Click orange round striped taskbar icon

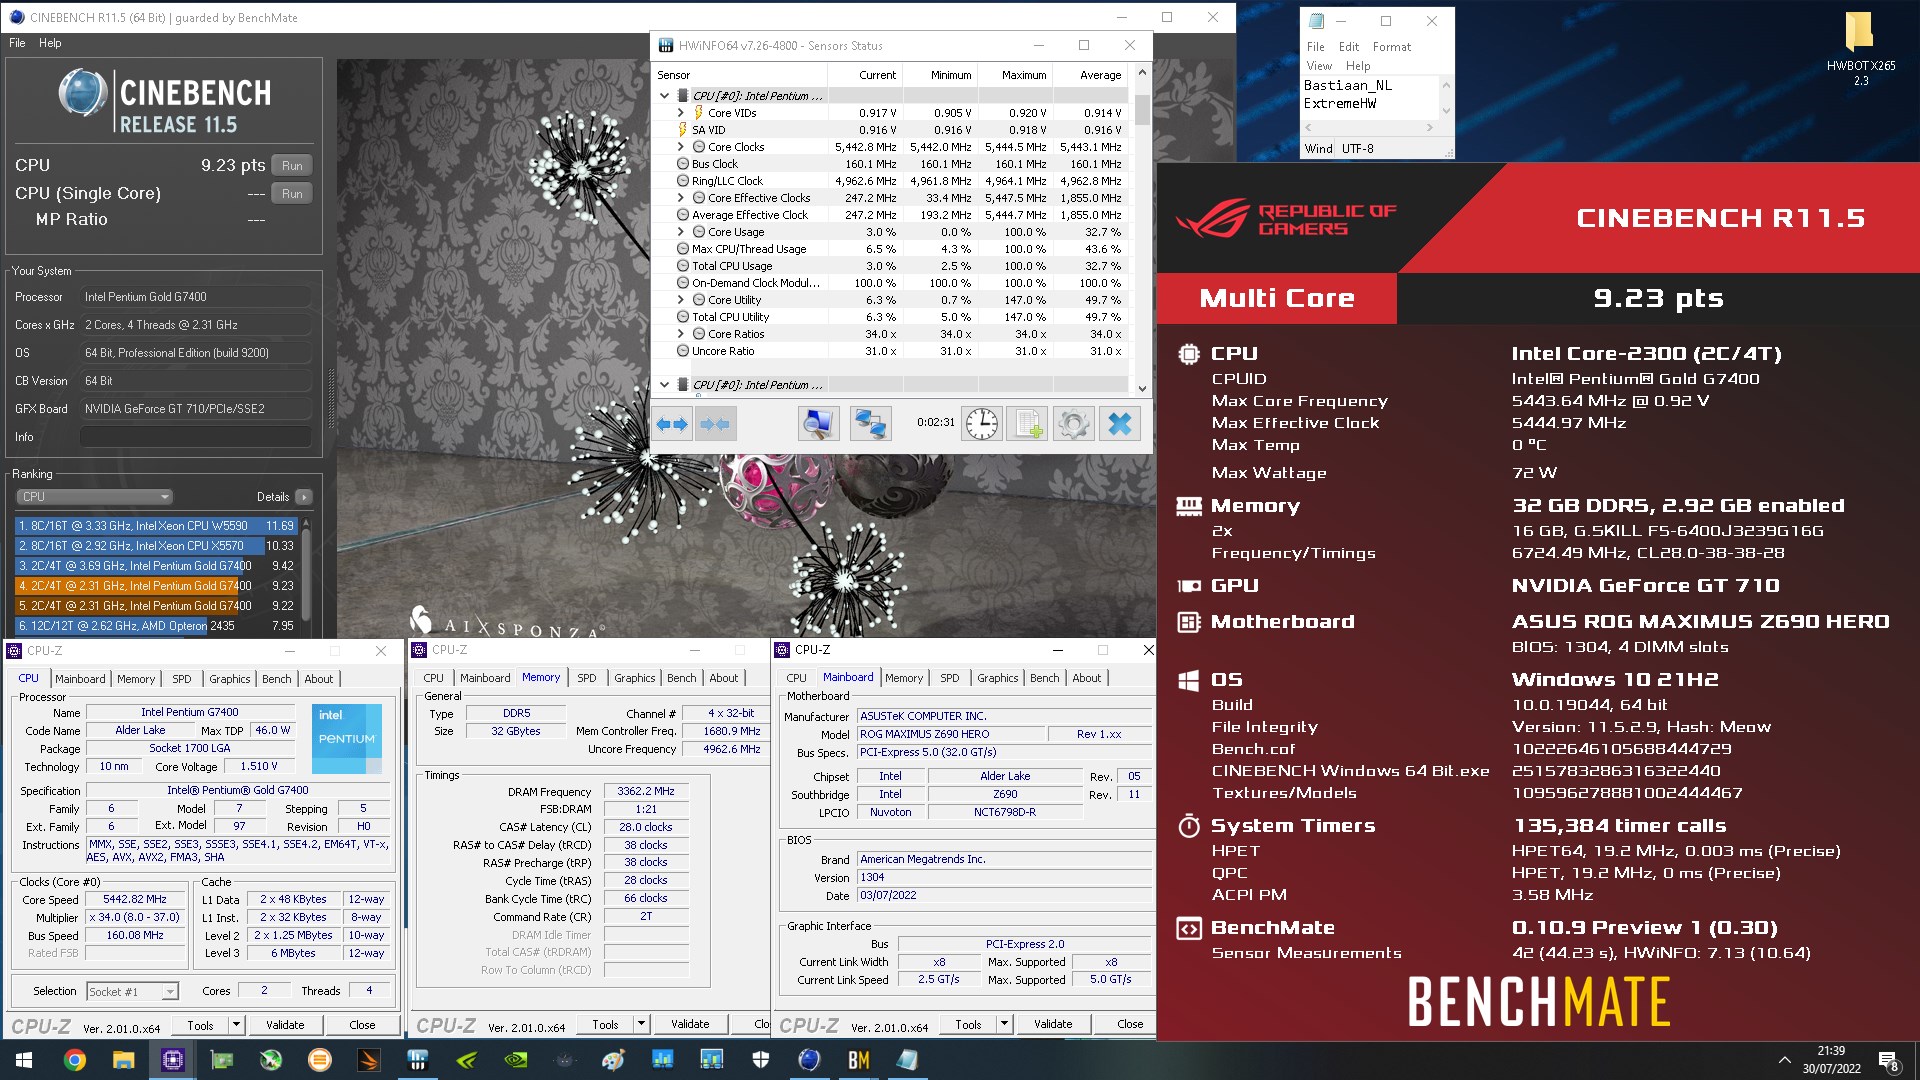[320, 1060]
